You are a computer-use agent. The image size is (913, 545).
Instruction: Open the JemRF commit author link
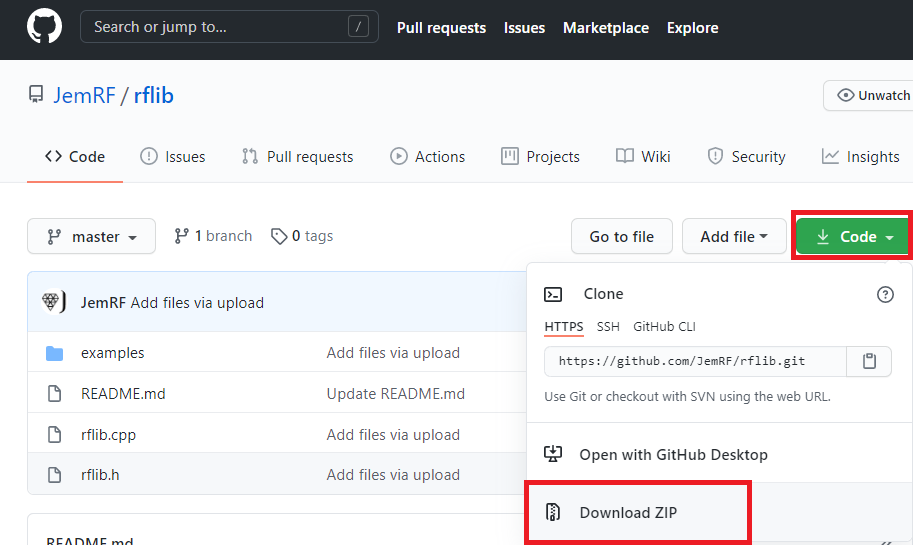tap(103, 303)
